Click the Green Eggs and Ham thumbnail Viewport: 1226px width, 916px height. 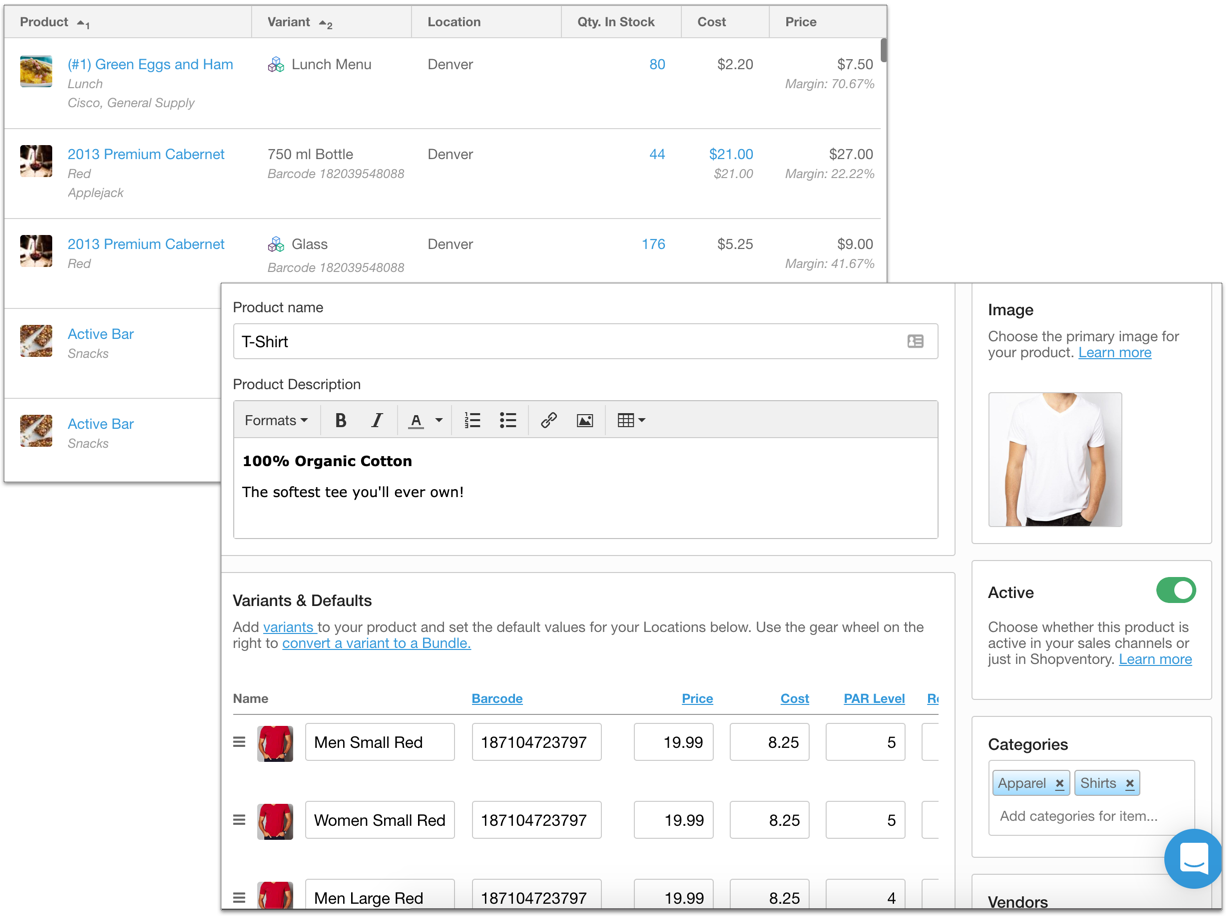[x=36, y=71]
